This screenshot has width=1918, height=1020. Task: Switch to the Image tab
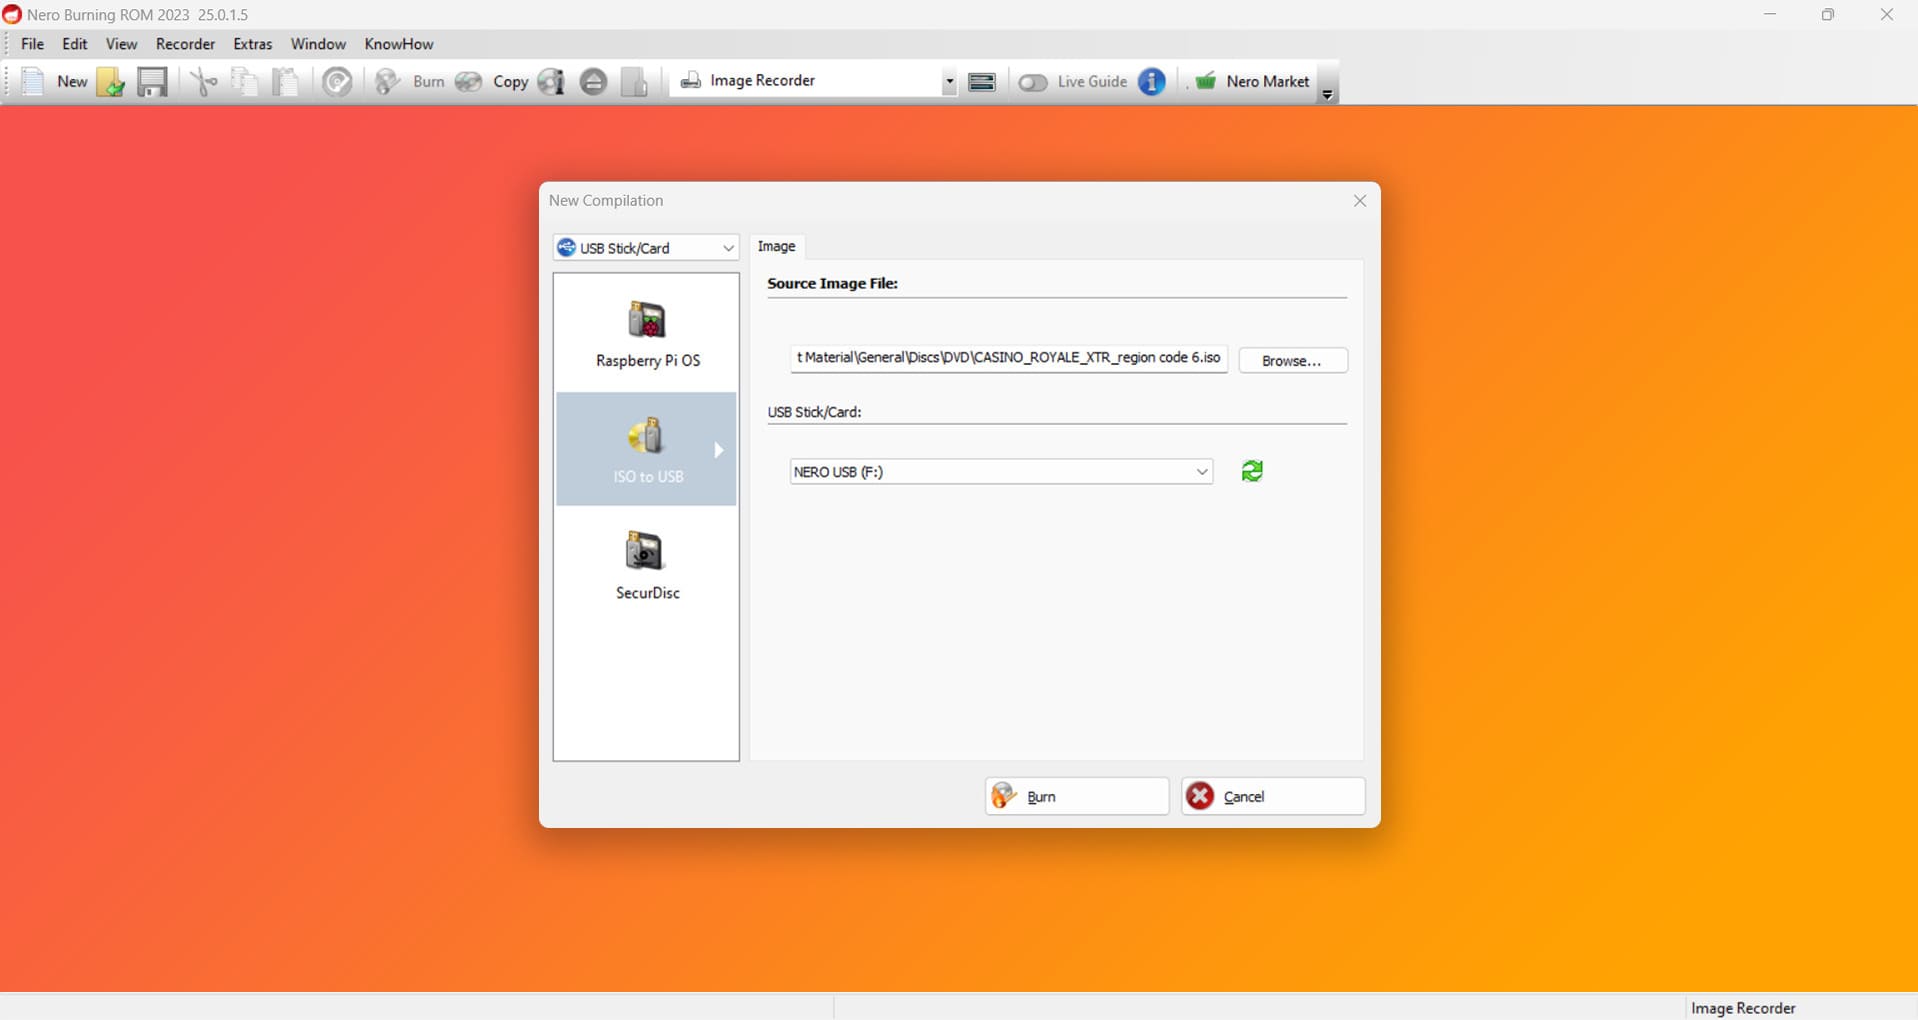click(x=776, y=246)
